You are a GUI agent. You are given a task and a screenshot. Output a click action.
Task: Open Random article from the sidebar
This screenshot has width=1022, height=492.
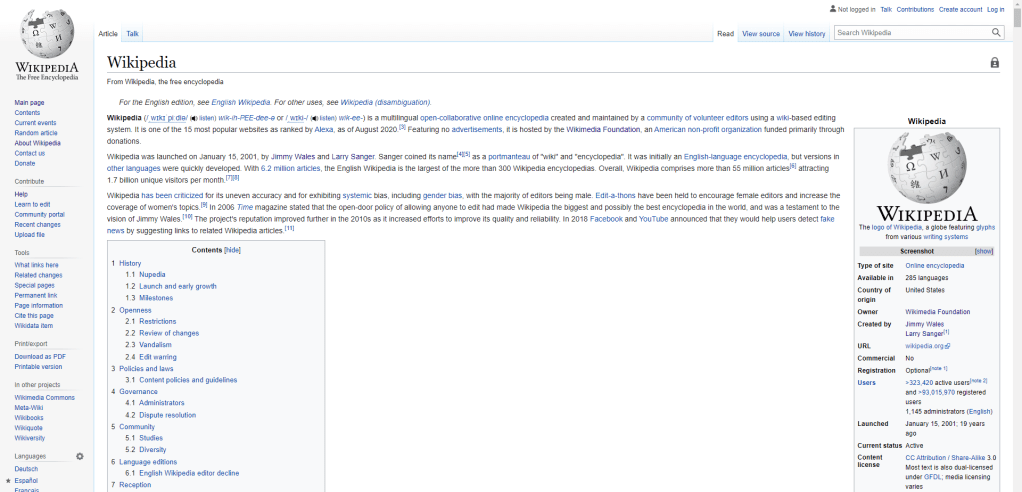coord(36,133)
